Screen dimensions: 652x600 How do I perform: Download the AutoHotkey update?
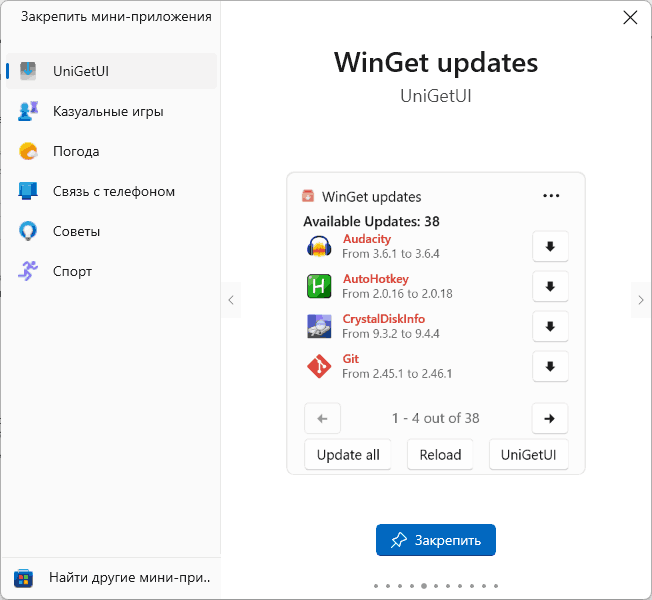tap(550, 286)
